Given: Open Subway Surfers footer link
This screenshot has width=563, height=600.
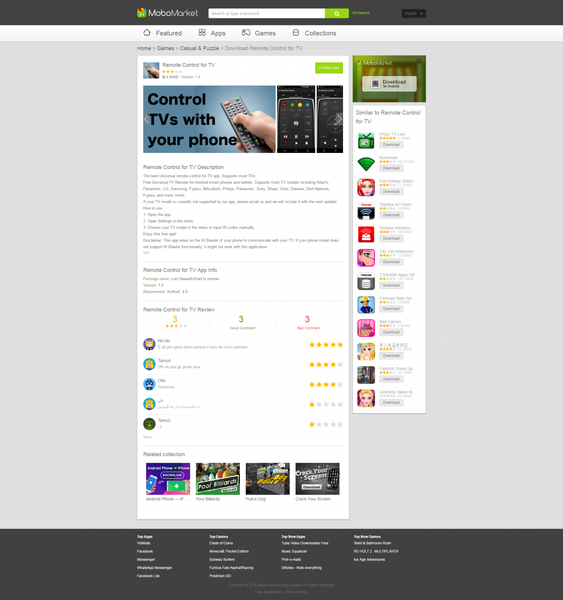Looking at the screenshot, I should 222,559.
